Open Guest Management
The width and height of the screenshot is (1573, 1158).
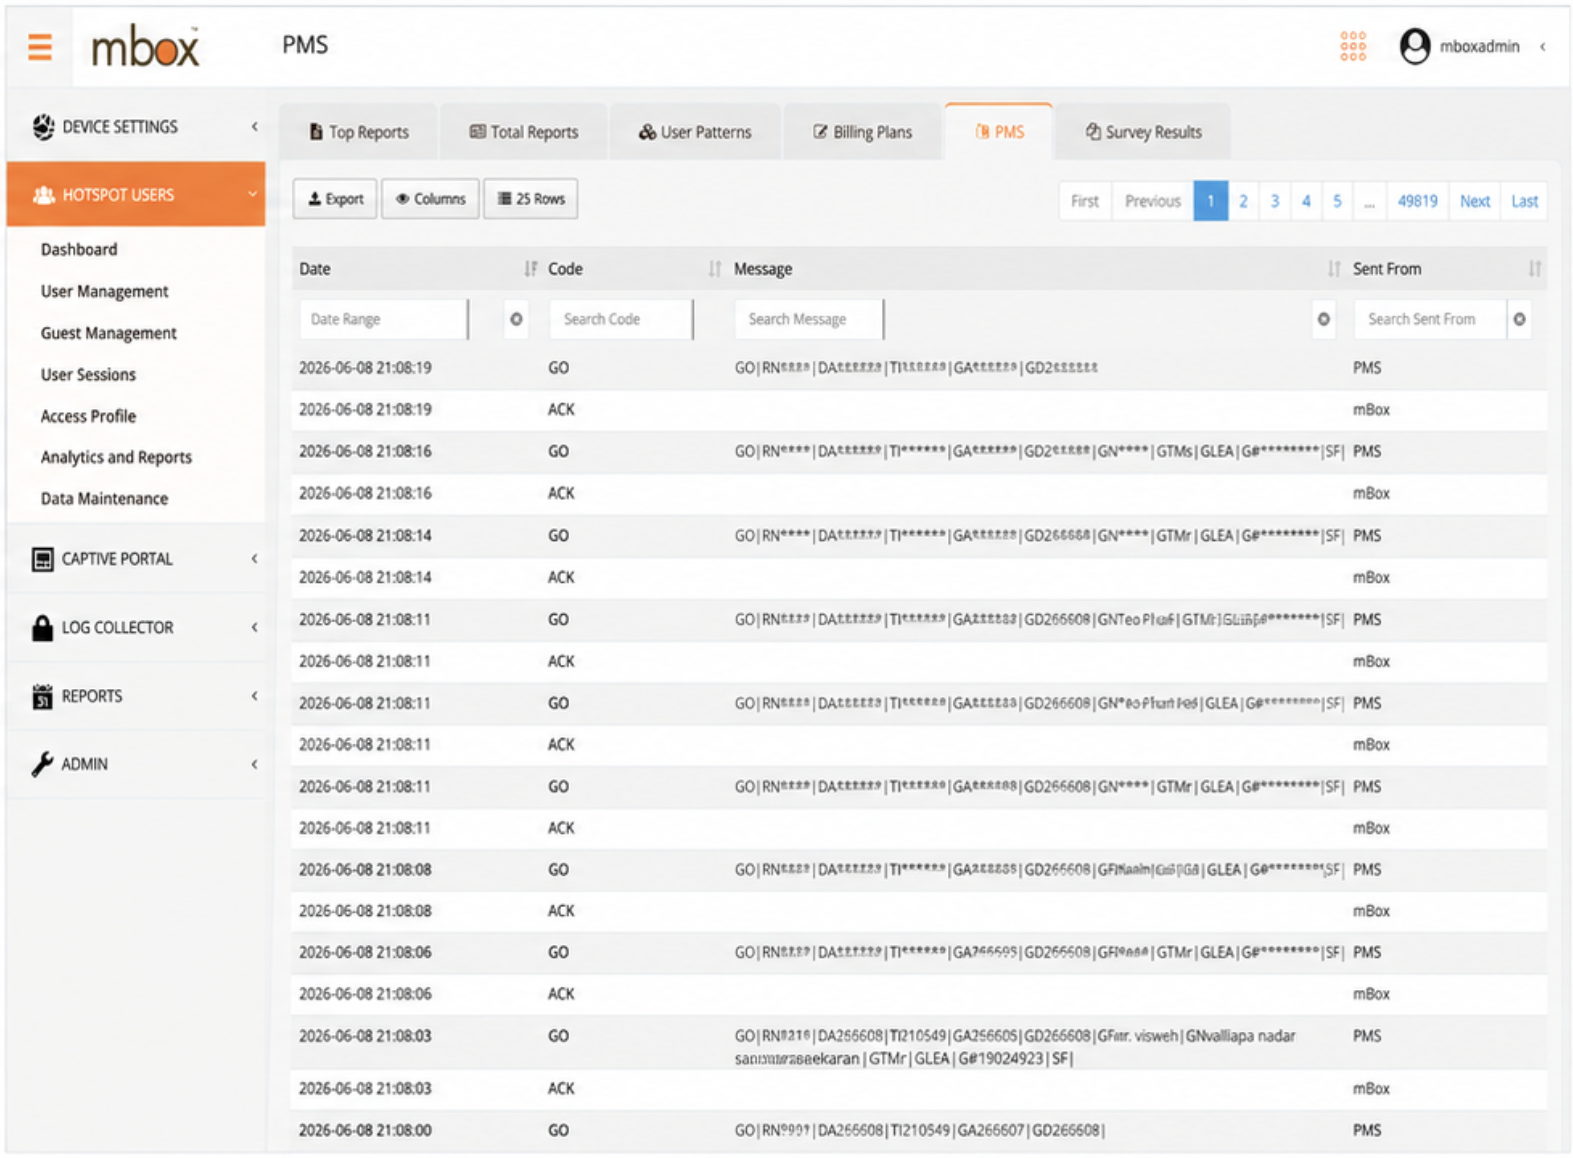click(109, 333)
